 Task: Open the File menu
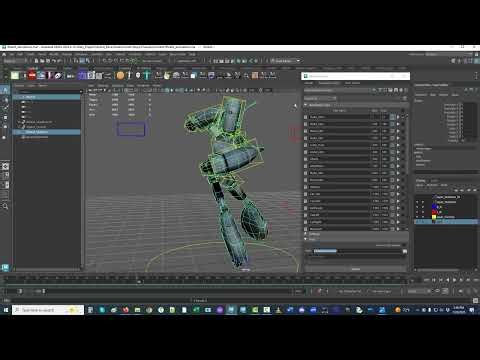(12, 54)
